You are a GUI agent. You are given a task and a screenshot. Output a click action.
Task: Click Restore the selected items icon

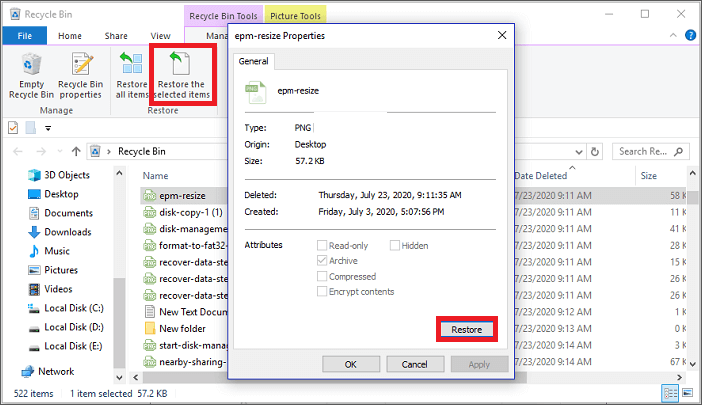click(181, 77)
